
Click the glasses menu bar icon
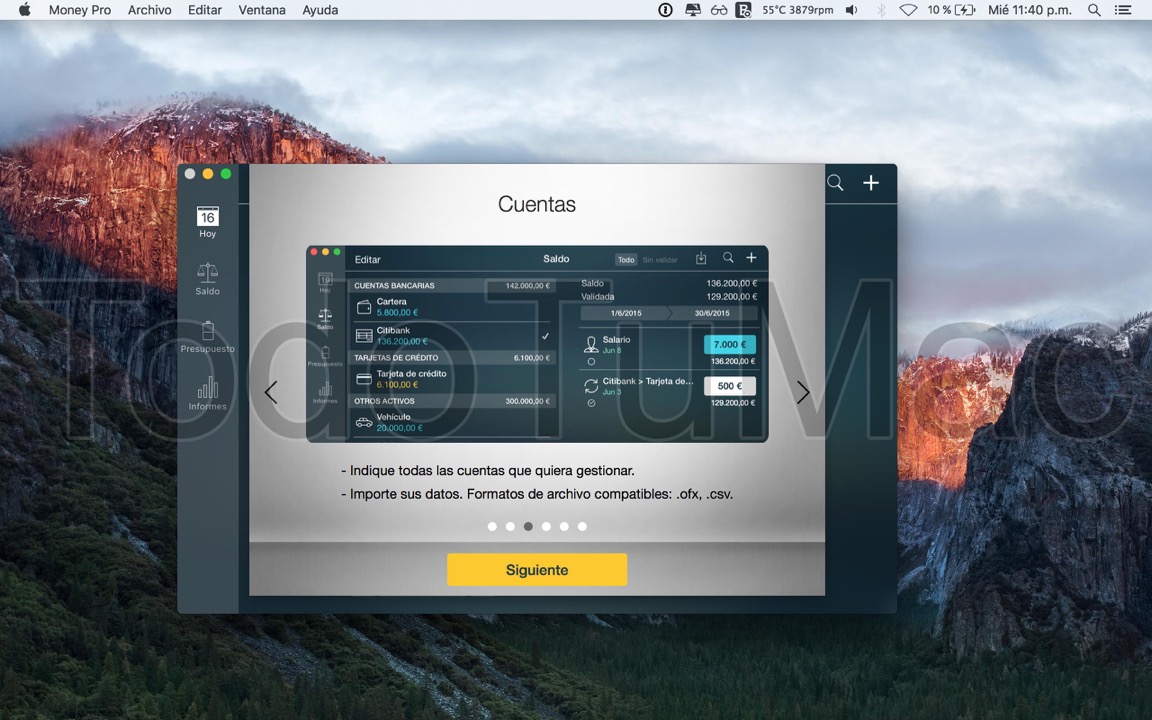(x=719, y=10)
